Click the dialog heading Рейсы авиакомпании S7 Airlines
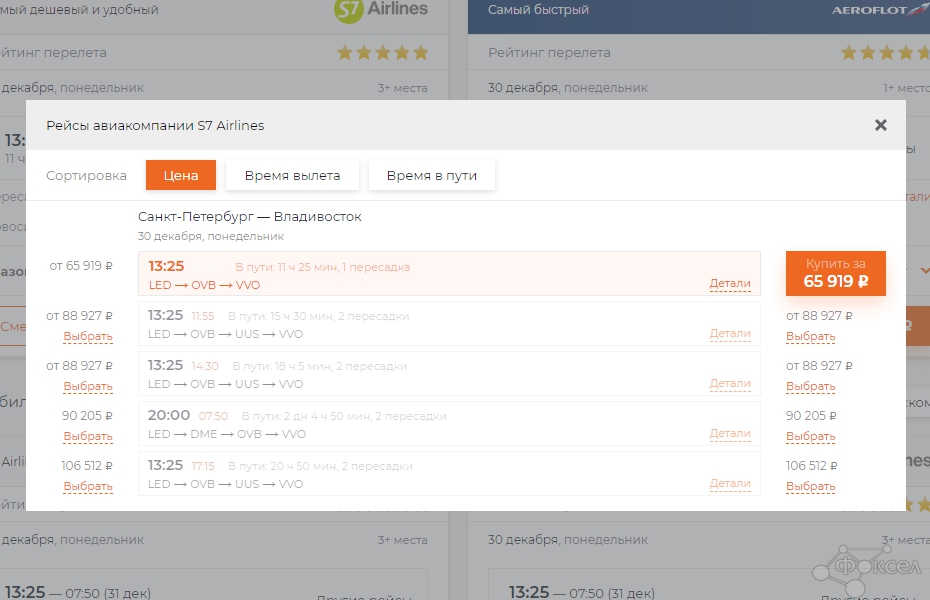Image resolution: width=930 pixels, height=600 pixels. pos(155,125)
